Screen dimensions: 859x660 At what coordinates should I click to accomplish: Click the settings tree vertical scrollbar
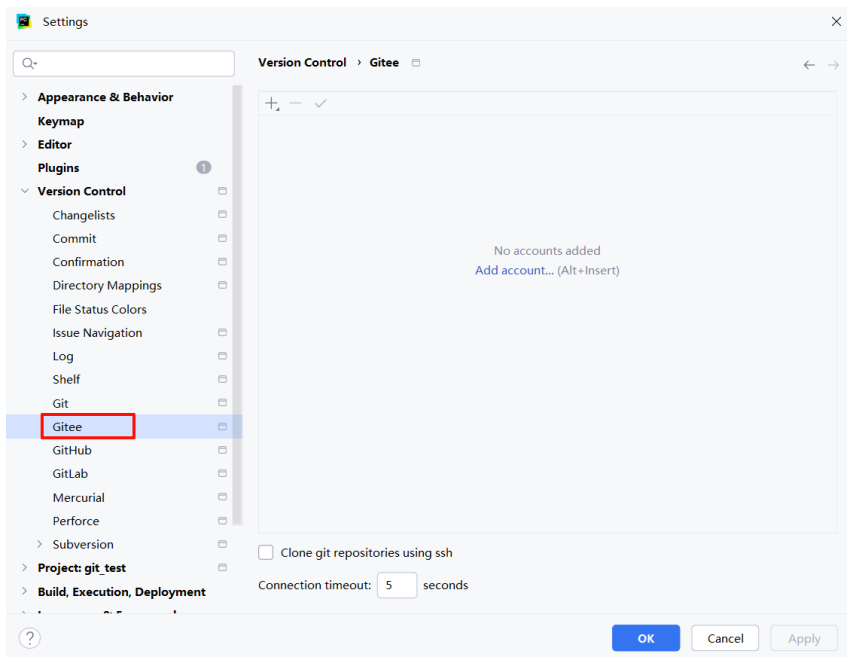pos(237,305)
